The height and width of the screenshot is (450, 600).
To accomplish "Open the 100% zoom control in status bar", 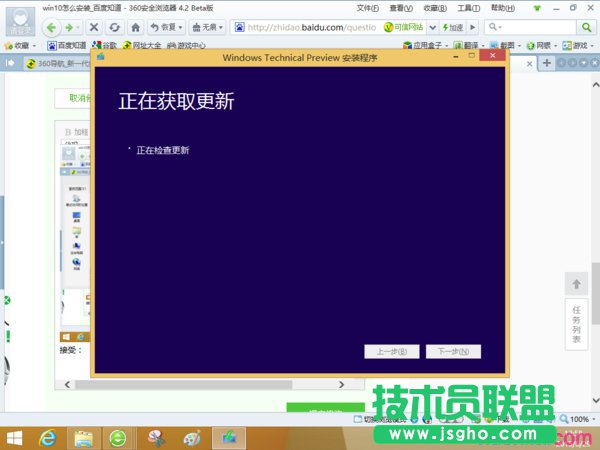I will 577,419.
